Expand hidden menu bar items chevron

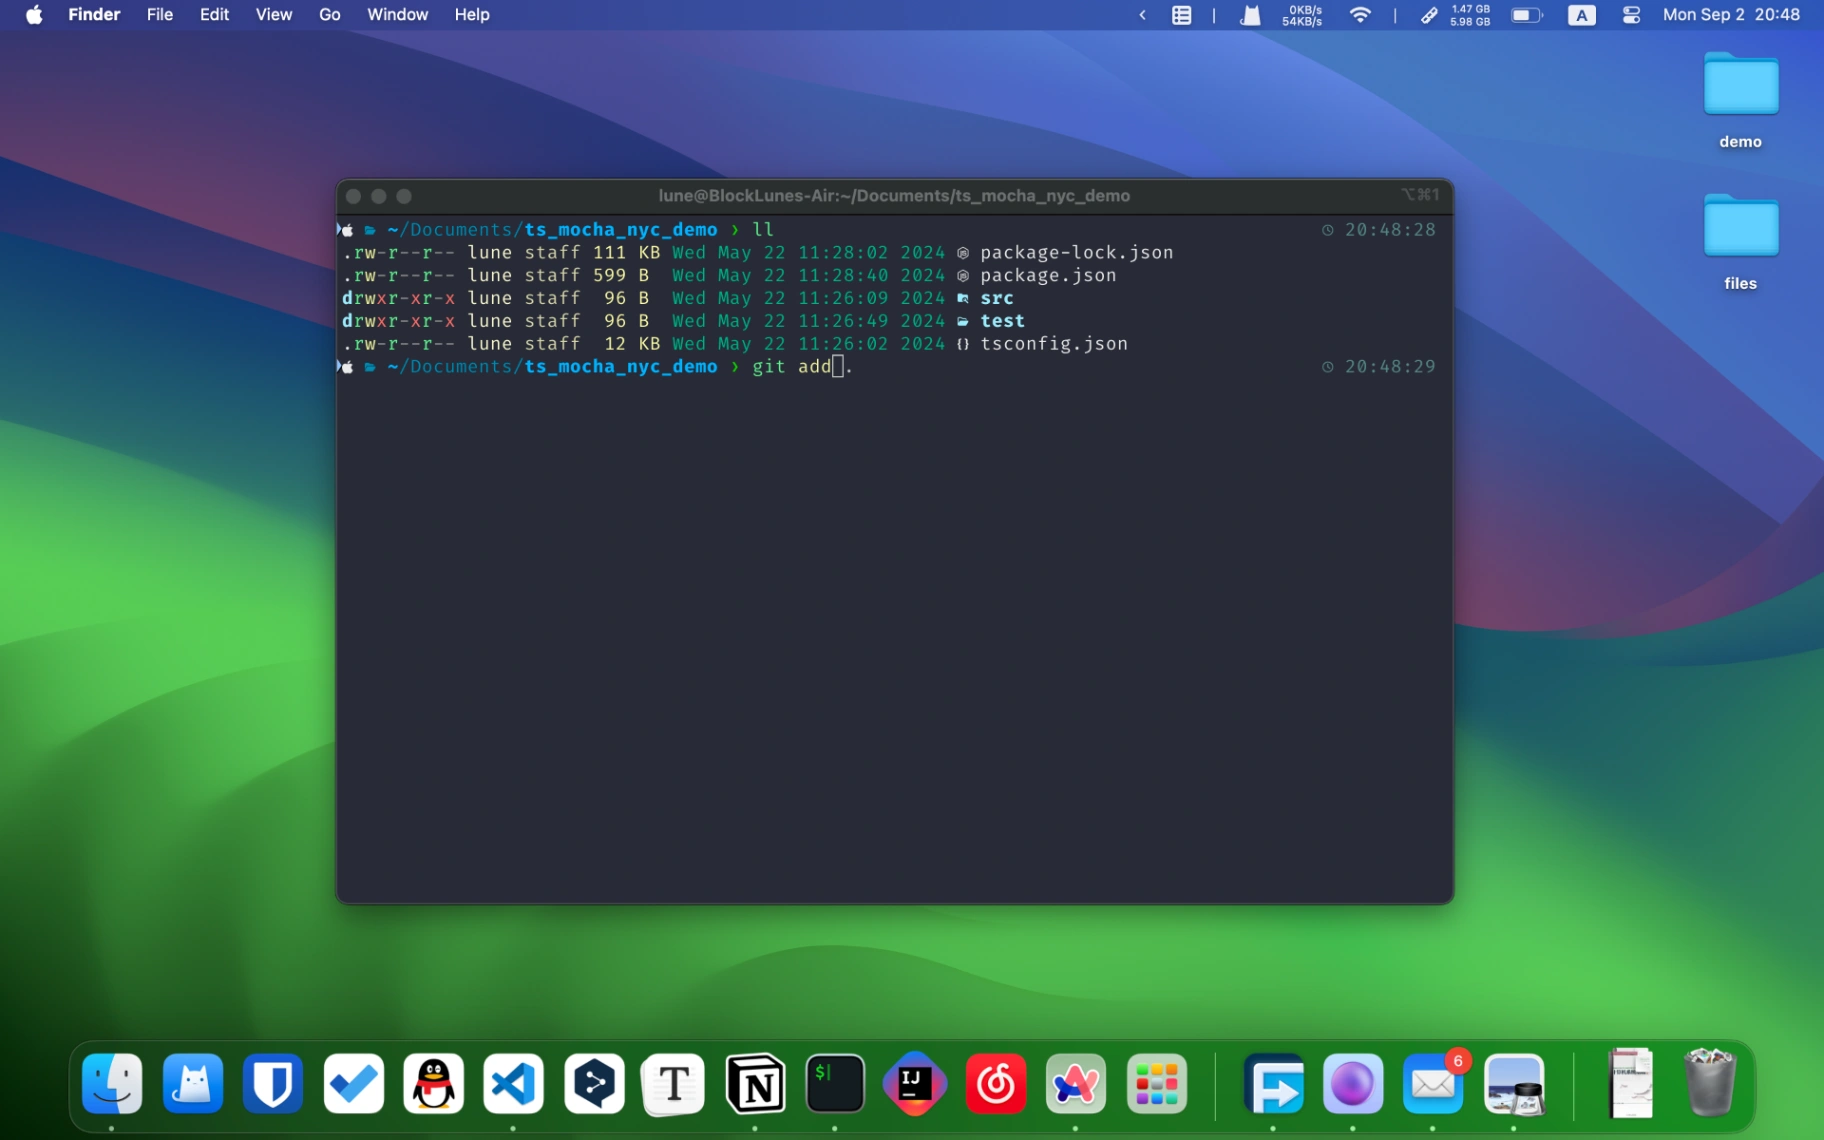tap(1142, 15)
